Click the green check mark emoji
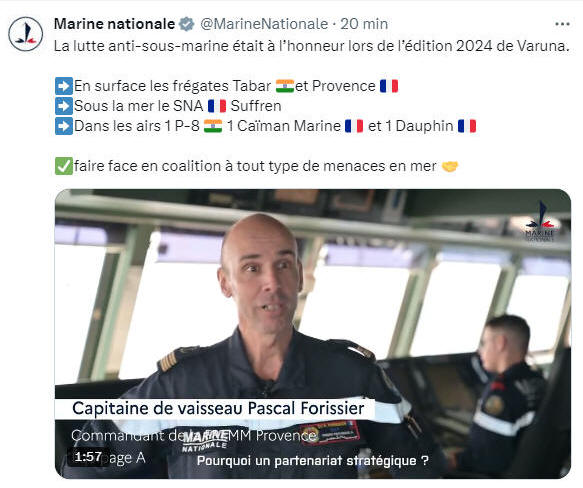The height and width of the screenshot is (488, 583). [x=64, y=166]
